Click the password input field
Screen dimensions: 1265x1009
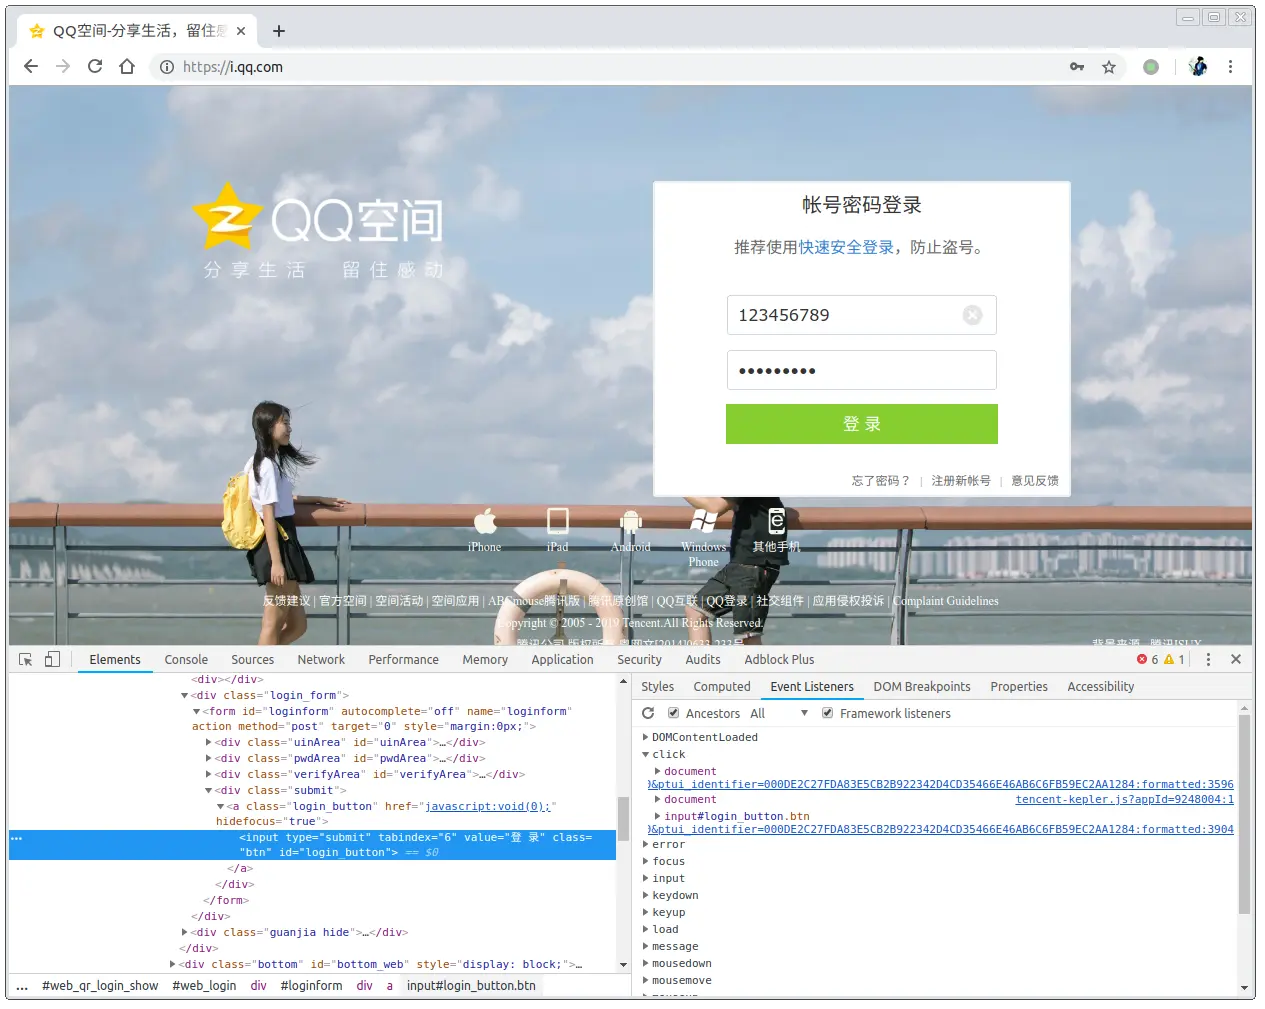coord(862,370)
